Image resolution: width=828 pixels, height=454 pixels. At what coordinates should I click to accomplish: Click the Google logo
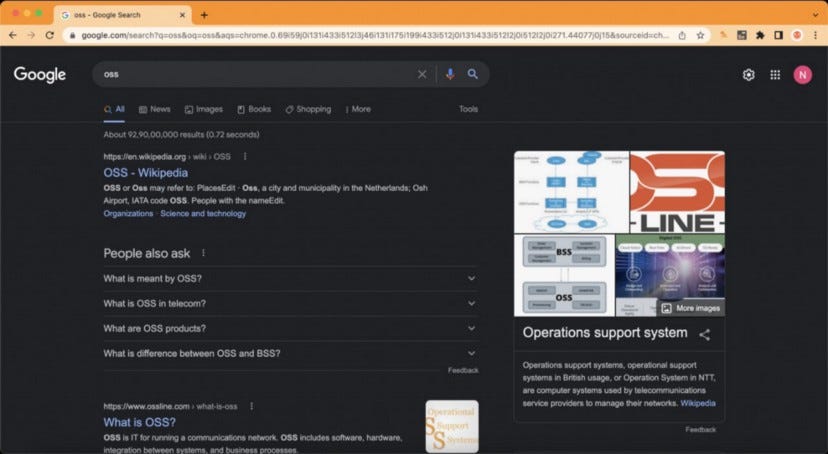click(x=40, y=74)
